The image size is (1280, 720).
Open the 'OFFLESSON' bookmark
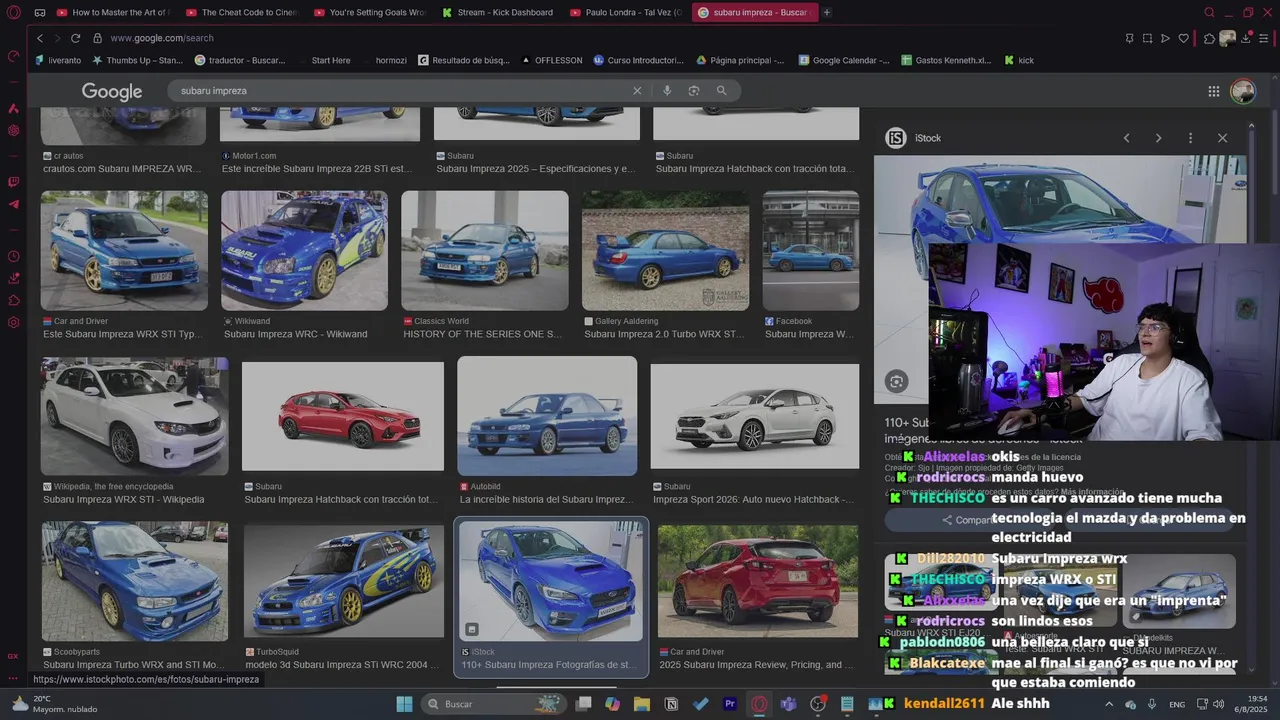click(552, 60)
